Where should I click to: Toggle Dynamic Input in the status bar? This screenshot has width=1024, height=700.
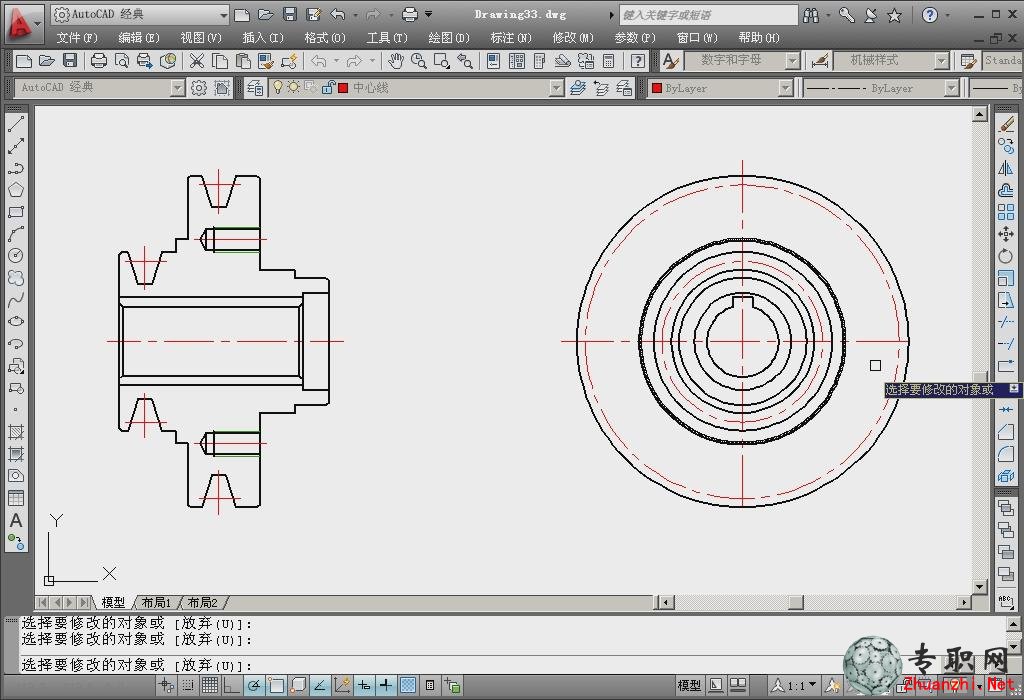(364, 685)
